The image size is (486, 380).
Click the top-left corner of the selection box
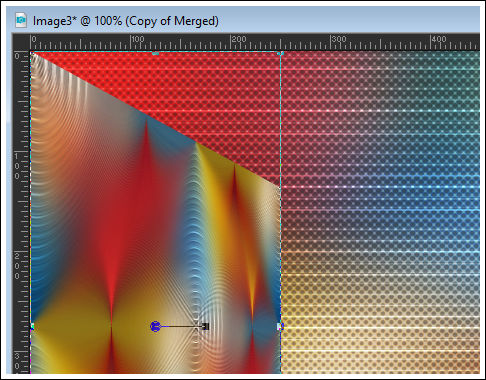coord(32,53)
